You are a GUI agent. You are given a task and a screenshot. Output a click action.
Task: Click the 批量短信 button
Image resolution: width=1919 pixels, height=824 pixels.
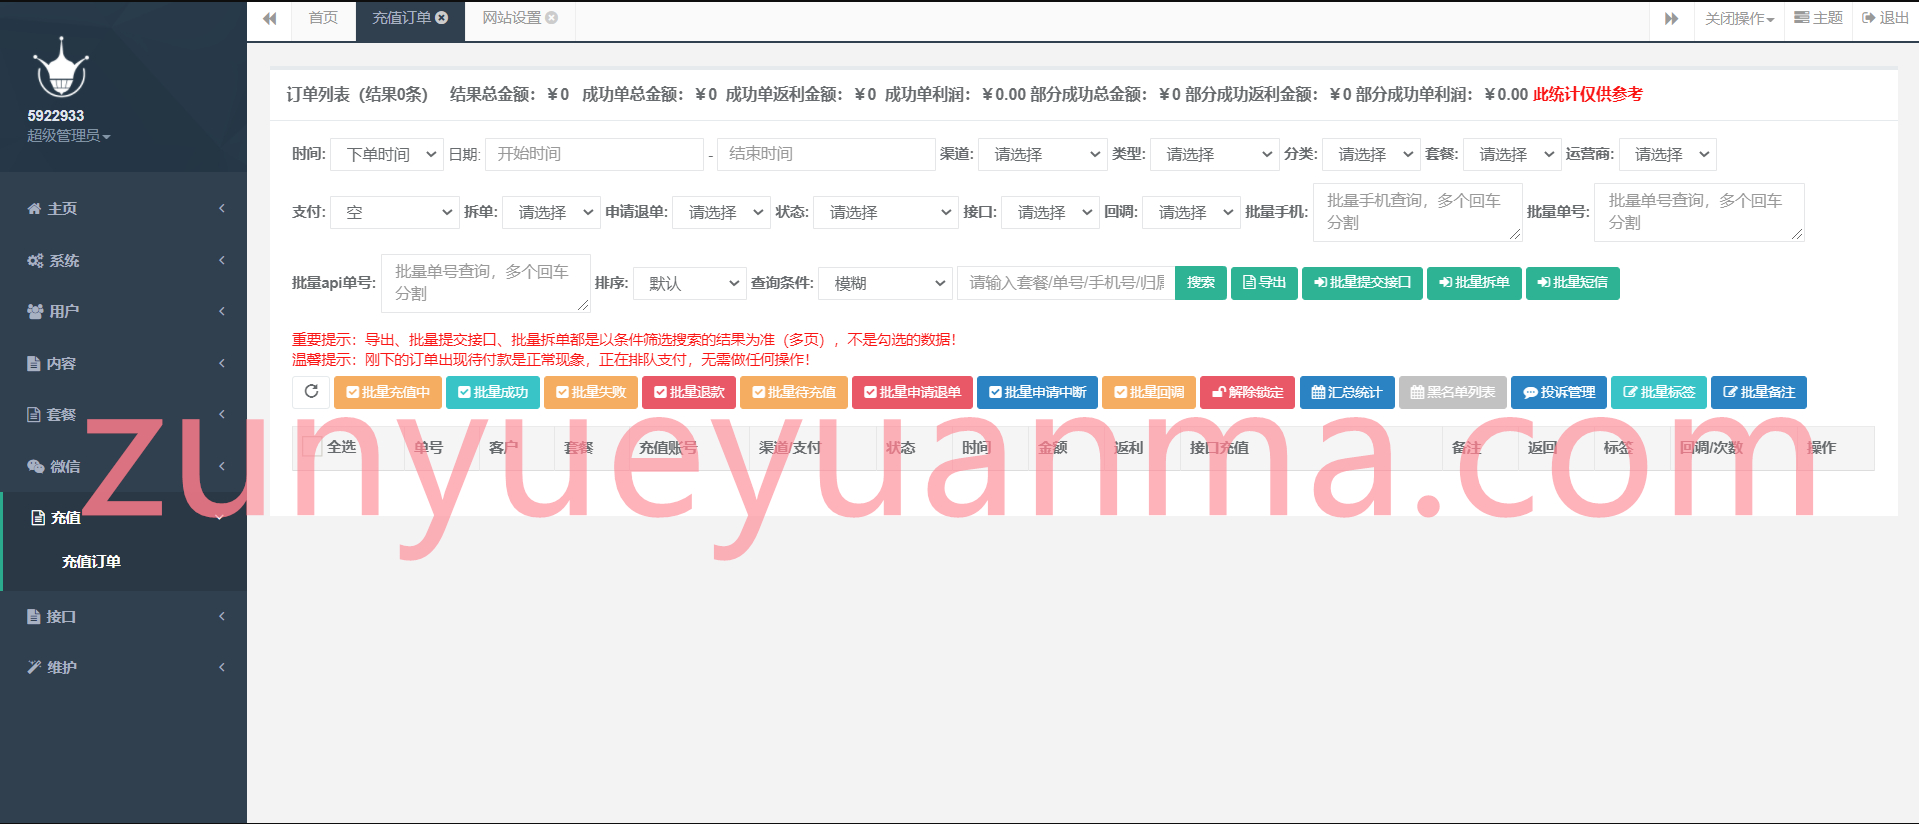point(1572,283)
